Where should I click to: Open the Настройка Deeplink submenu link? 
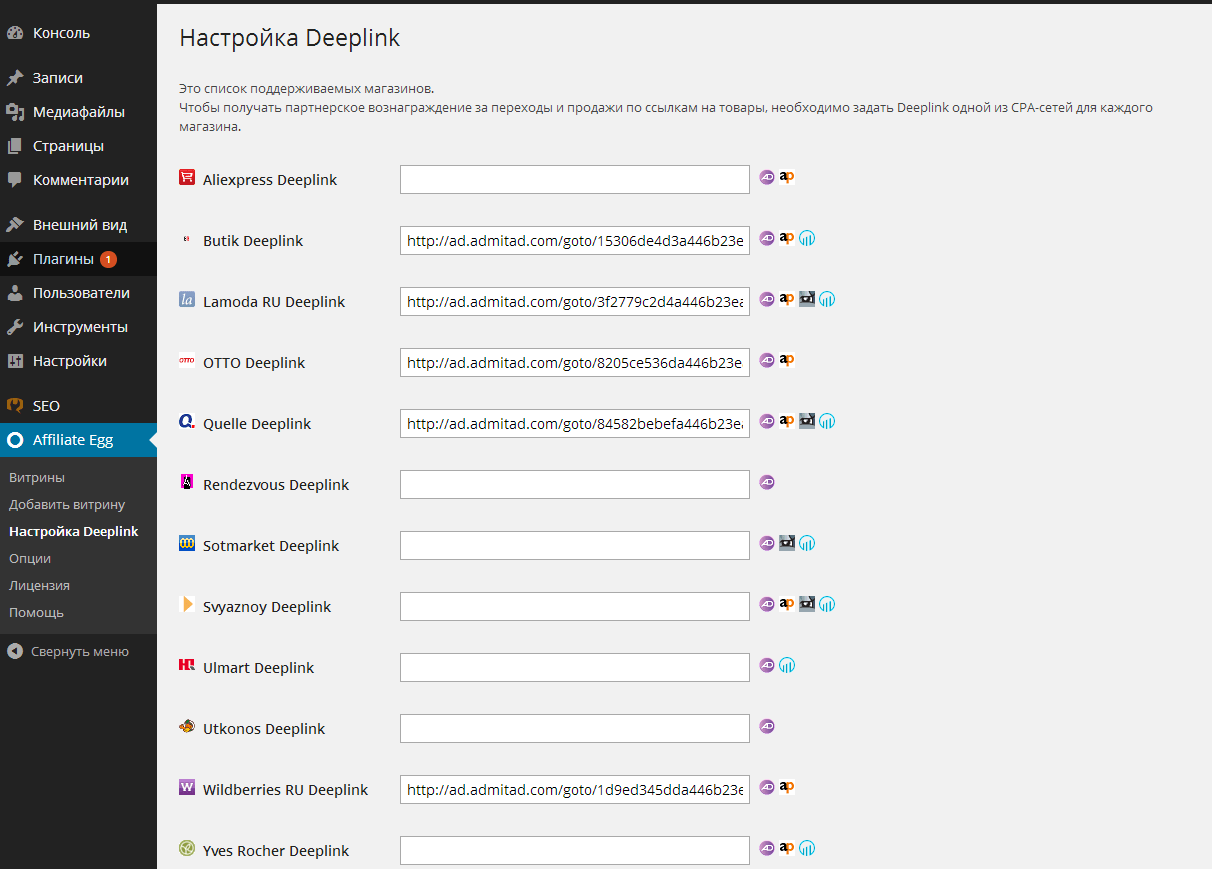(x=74, y=532)
